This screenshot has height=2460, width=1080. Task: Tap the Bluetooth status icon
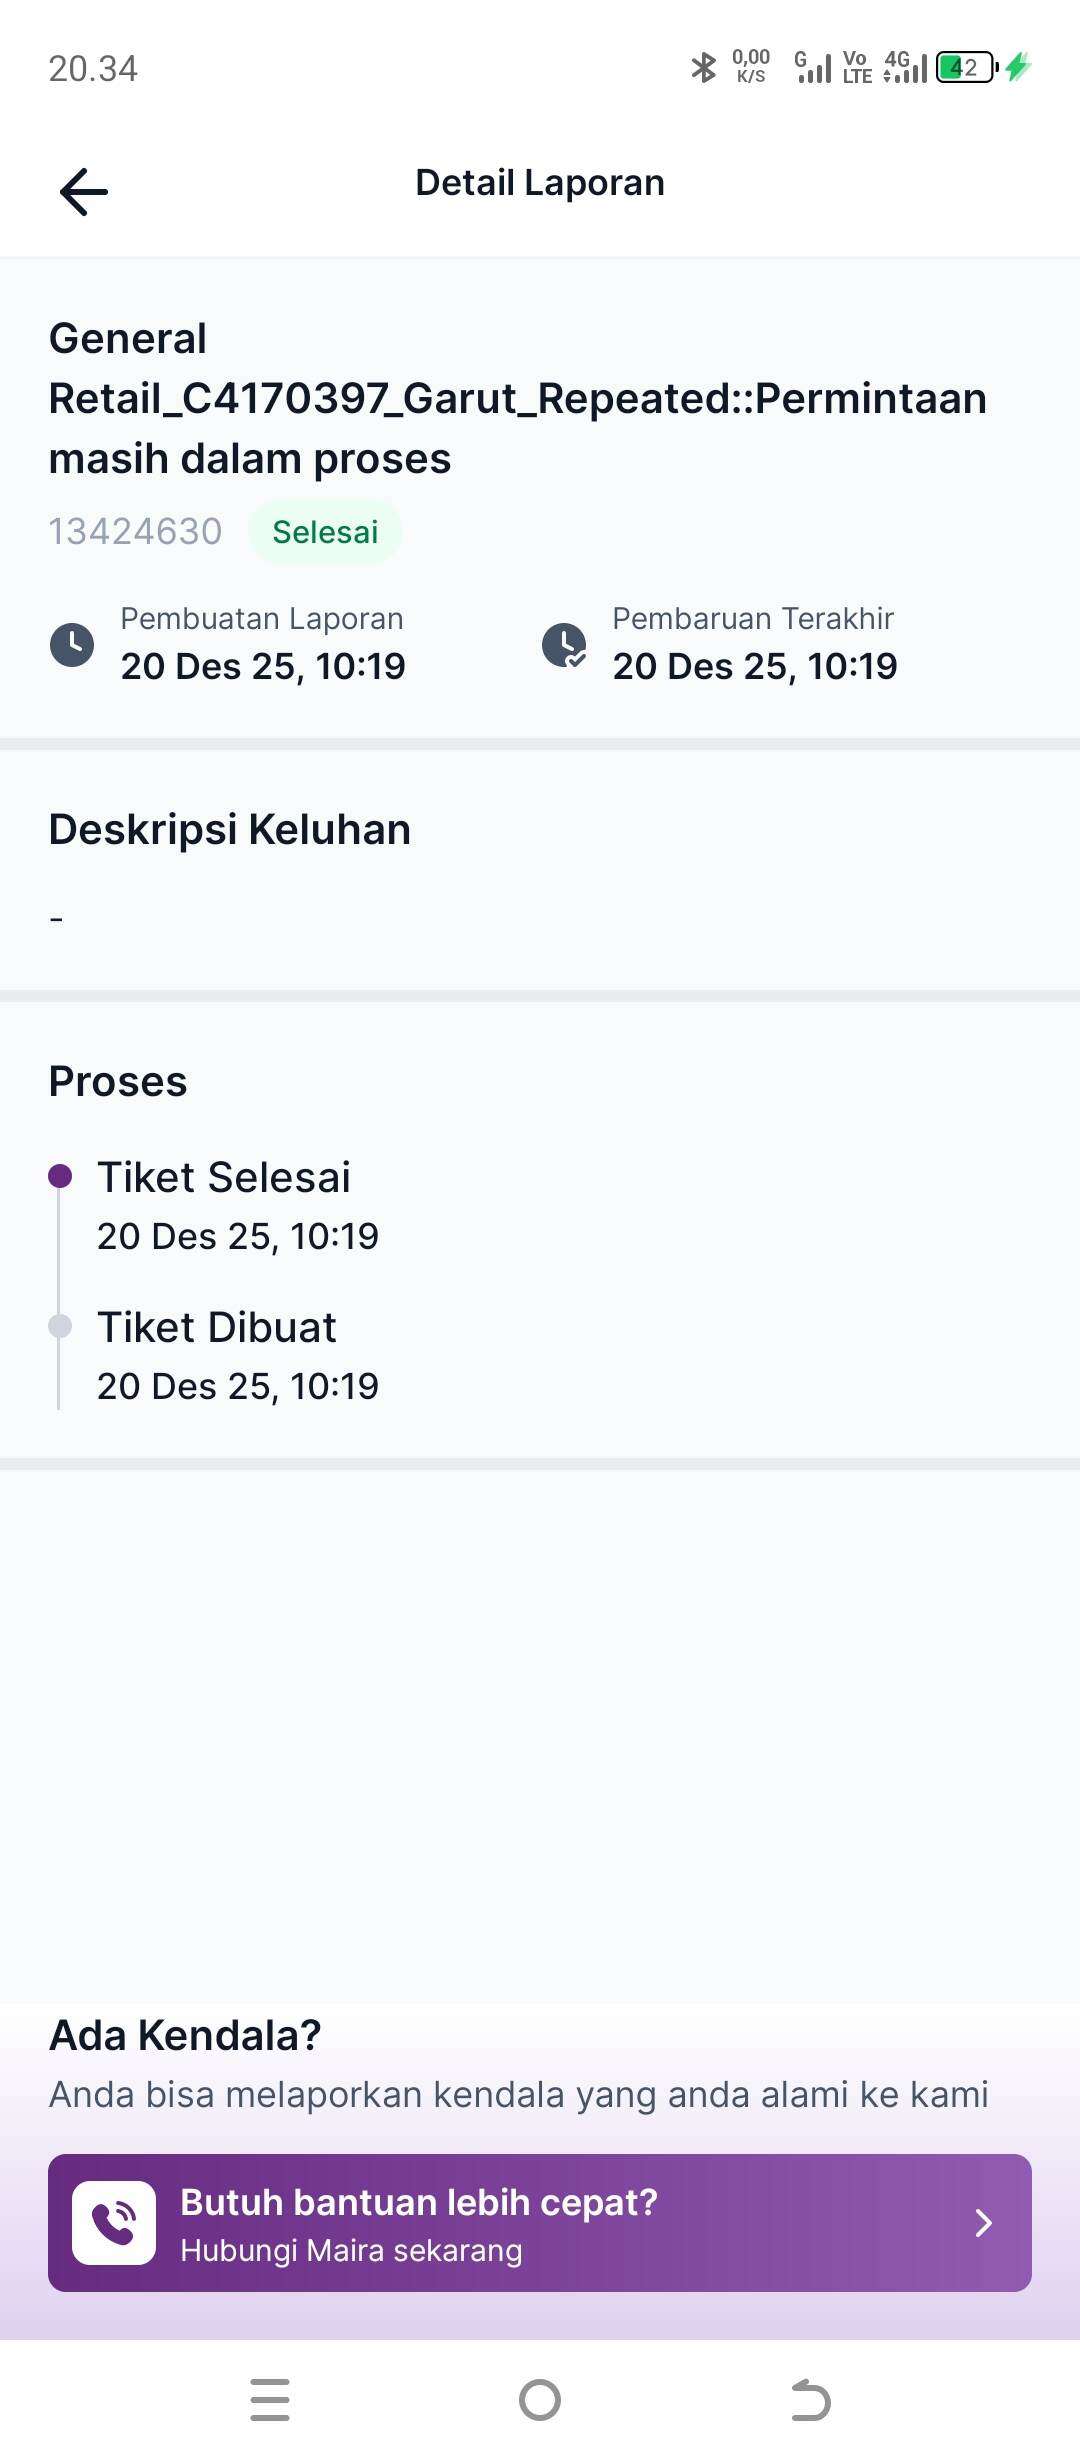click(x=704, y=68)
